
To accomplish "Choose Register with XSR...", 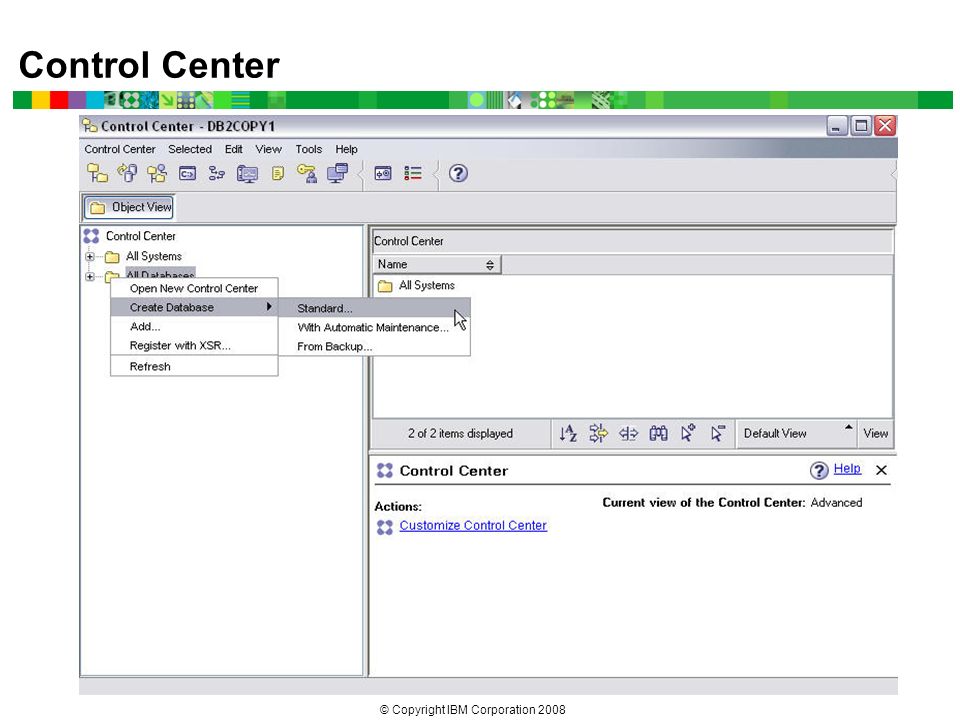I will (194, 345).
